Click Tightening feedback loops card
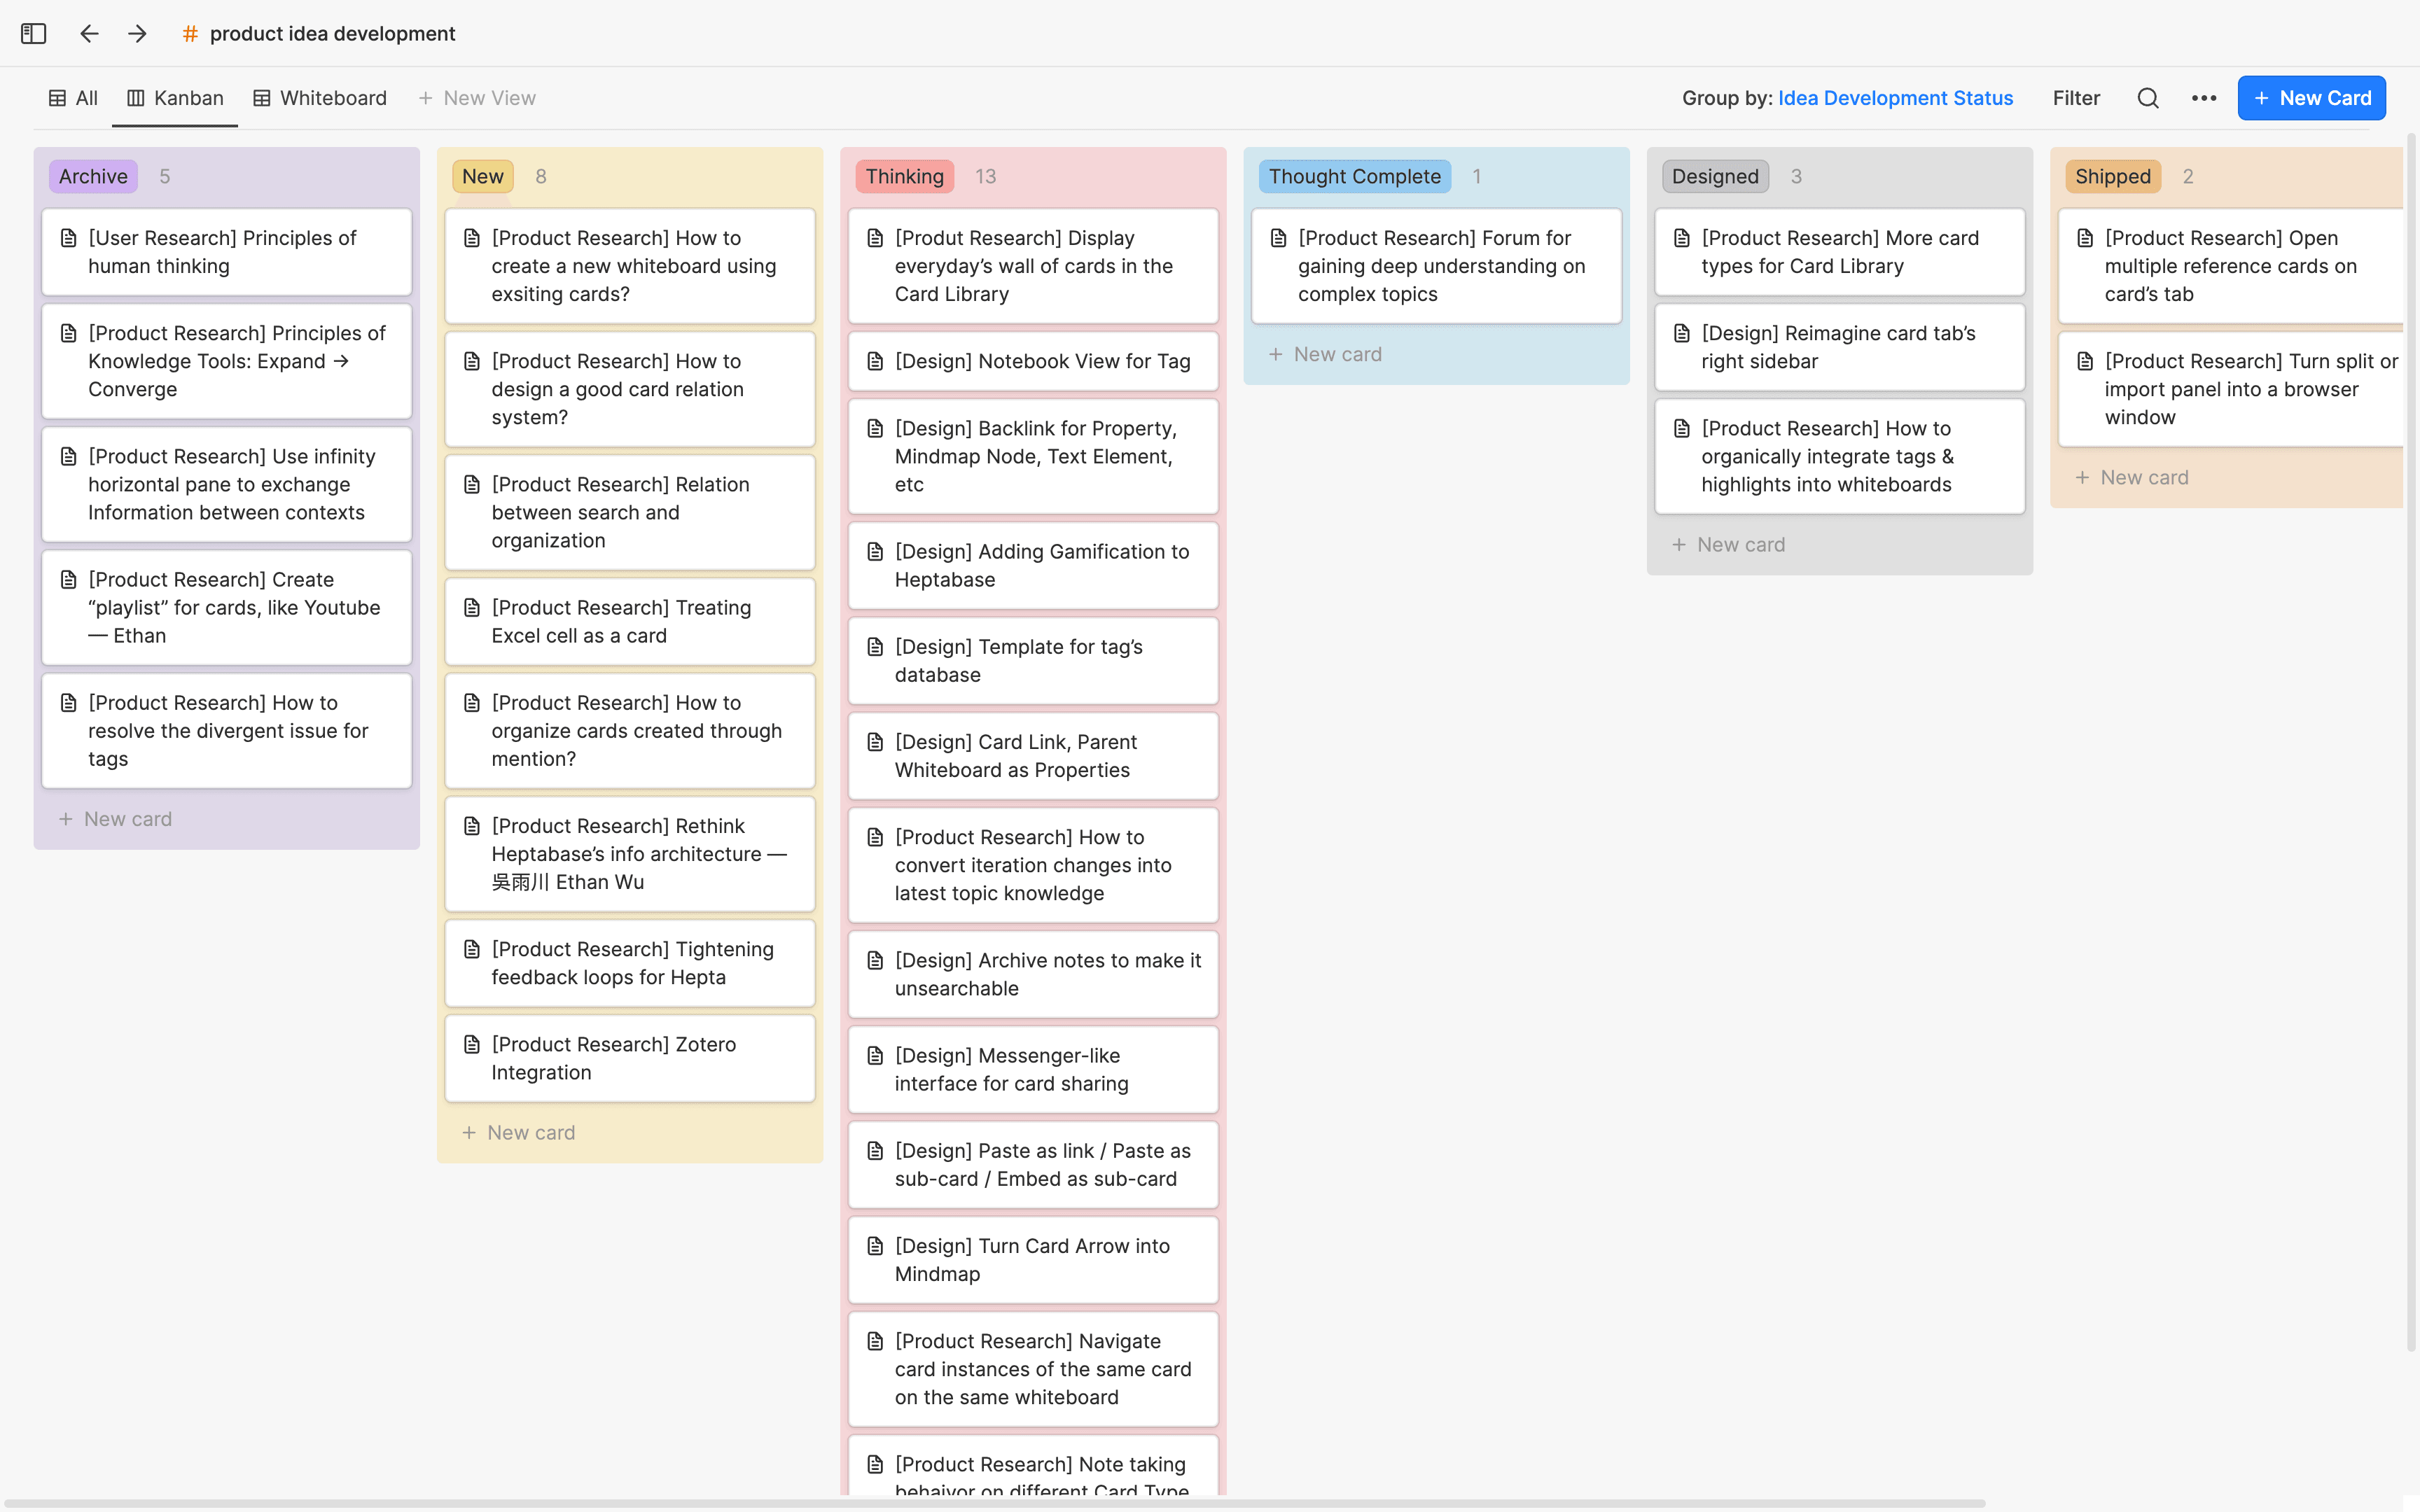The image size is (2420, 1512). tap(632, 963)
